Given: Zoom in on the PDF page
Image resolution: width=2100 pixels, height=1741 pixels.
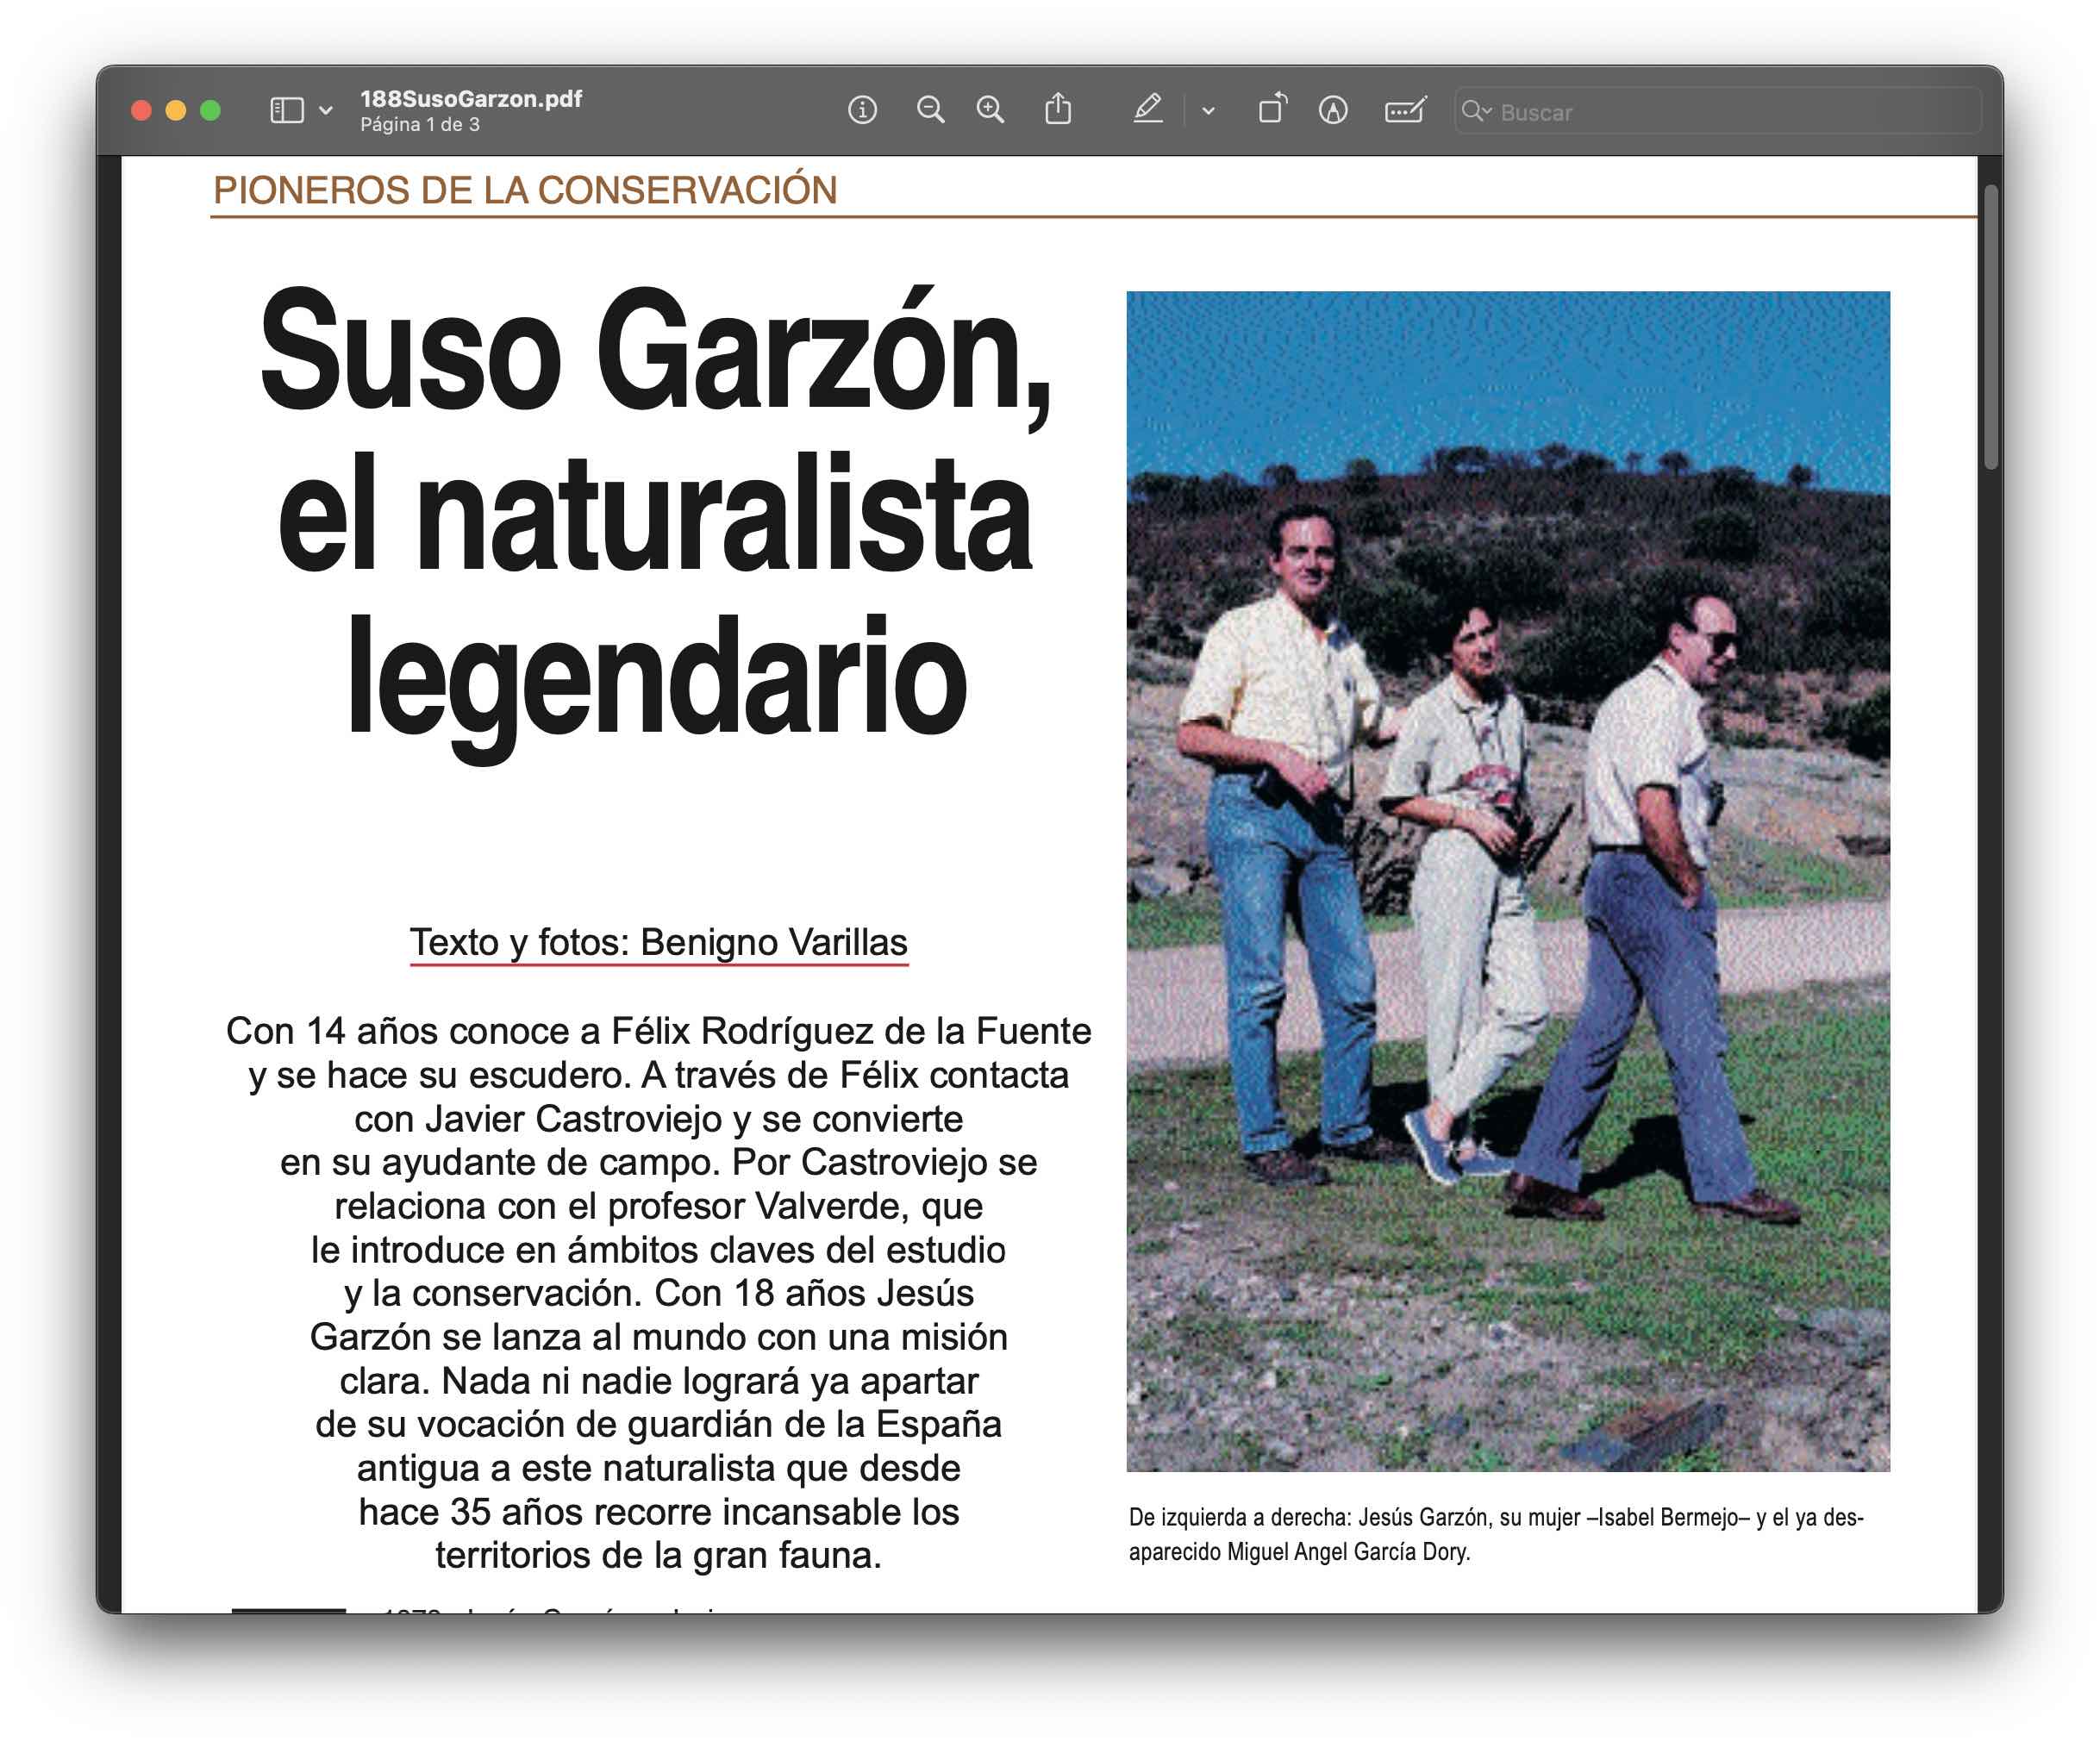Looking at the screenshot, I should coord(990,110).
